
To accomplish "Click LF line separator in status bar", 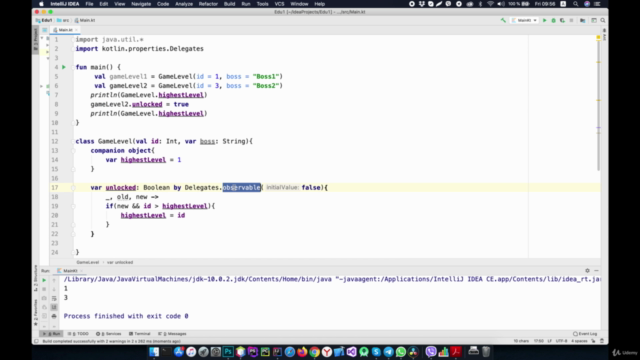I will [x=549, y=341].
